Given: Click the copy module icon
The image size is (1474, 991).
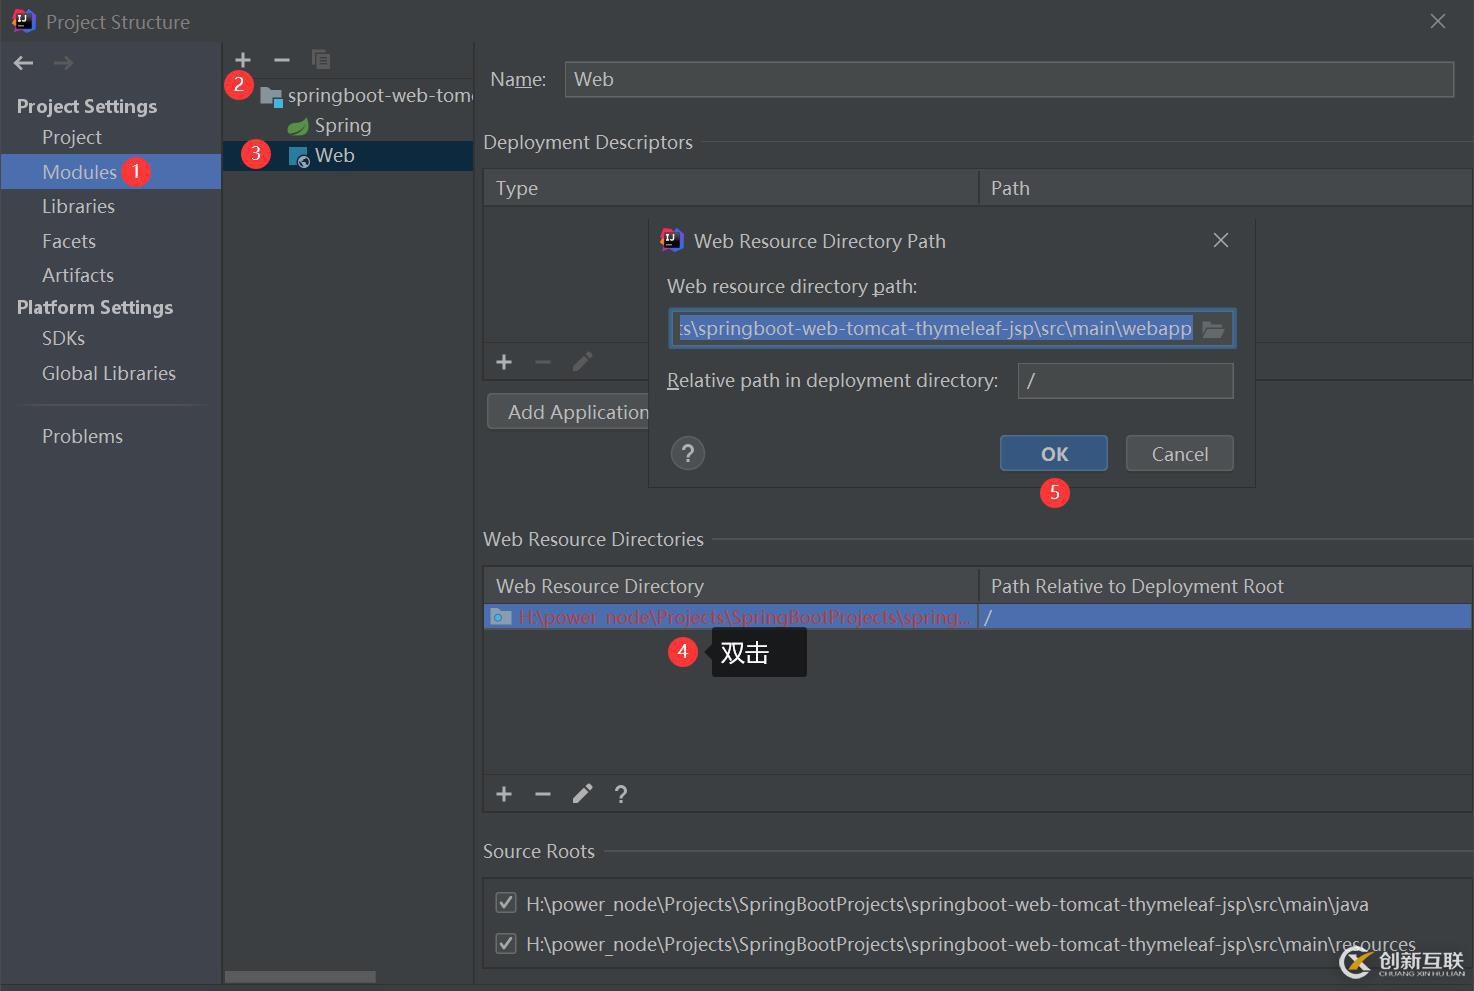Looking at the screenshot, I should coord(321,60).
